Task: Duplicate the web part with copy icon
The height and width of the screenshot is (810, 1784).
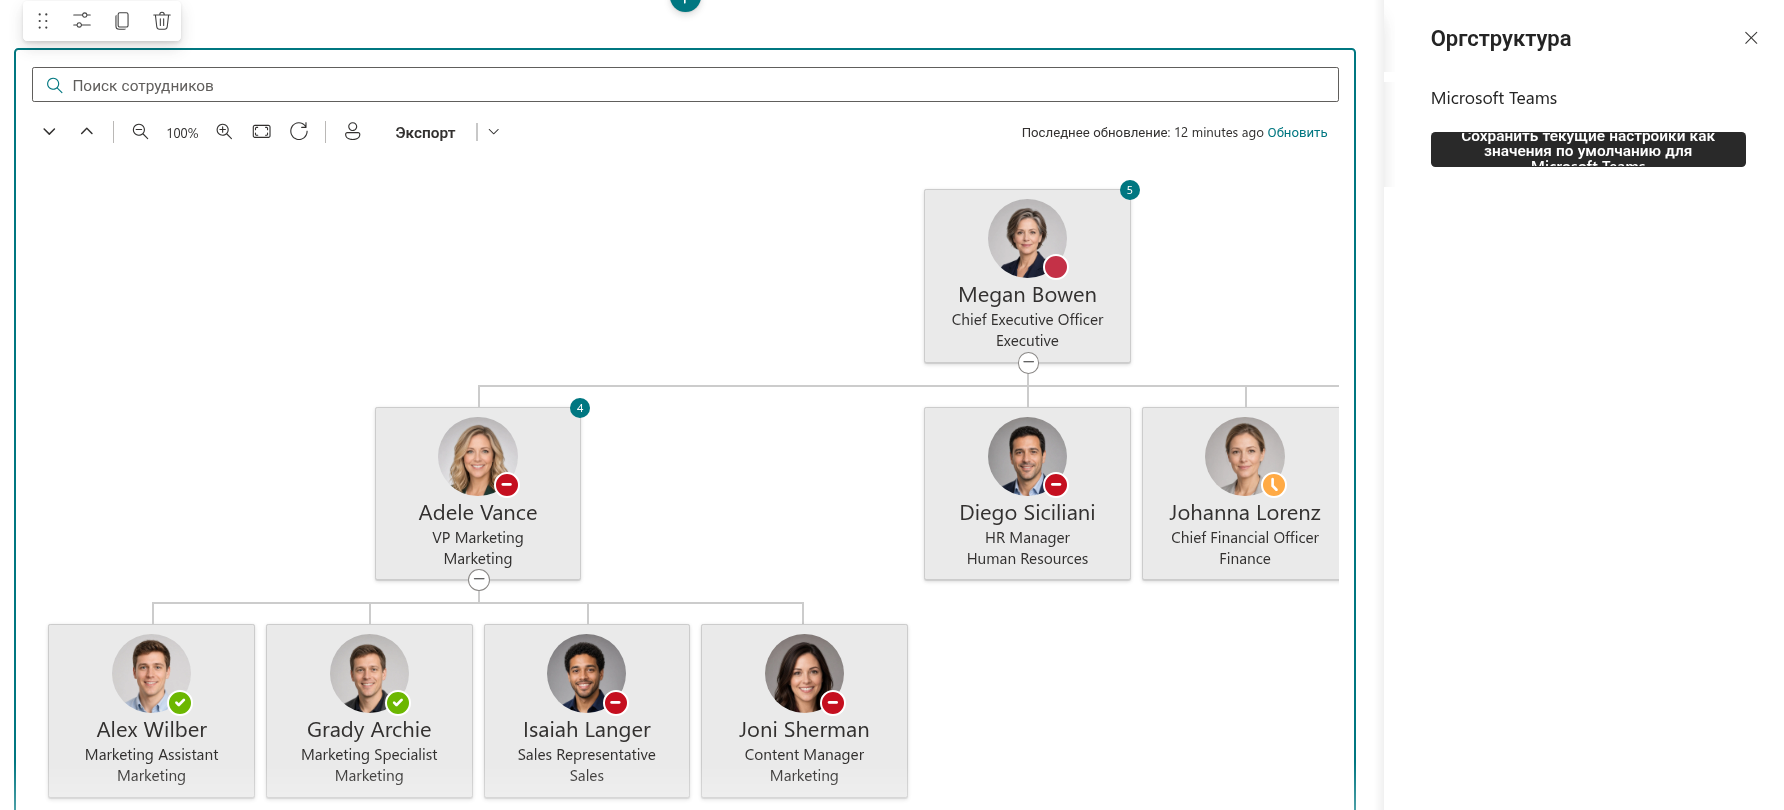Action: tap(122, 21)
